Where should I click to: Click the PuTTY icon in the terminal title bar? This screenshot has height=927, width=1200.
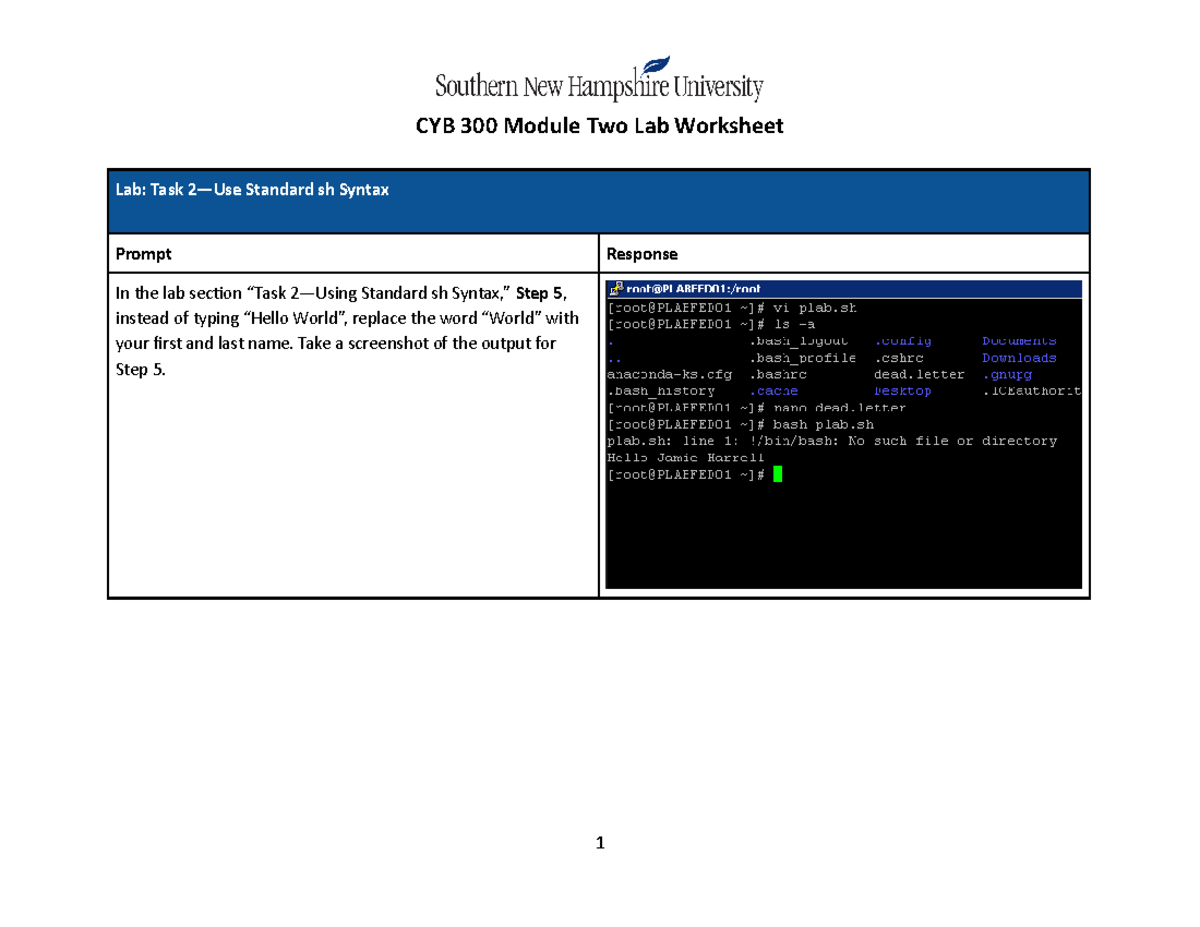[615, 289]
